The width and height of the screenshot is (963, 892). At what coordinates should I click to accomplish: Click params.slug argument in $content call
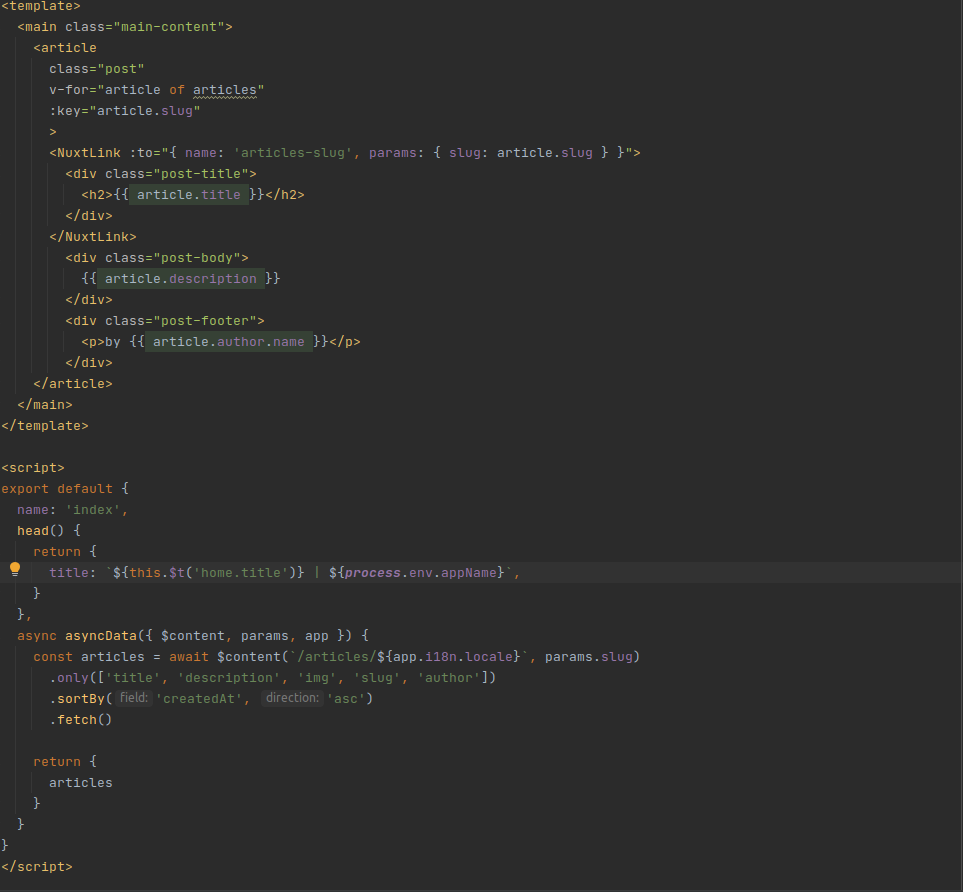click(x=588, y=657)
